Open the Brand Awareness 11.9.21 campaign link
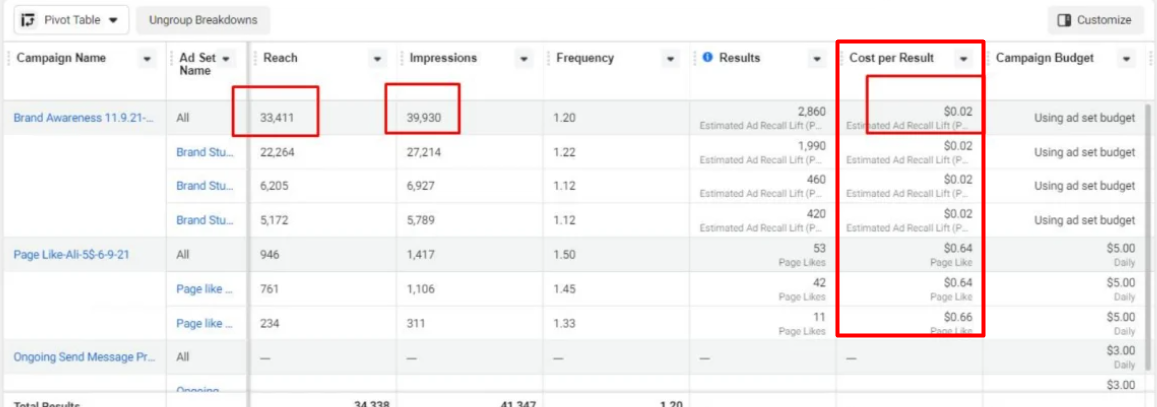This screenshot has height=407, width=1157. click(83, 118)
